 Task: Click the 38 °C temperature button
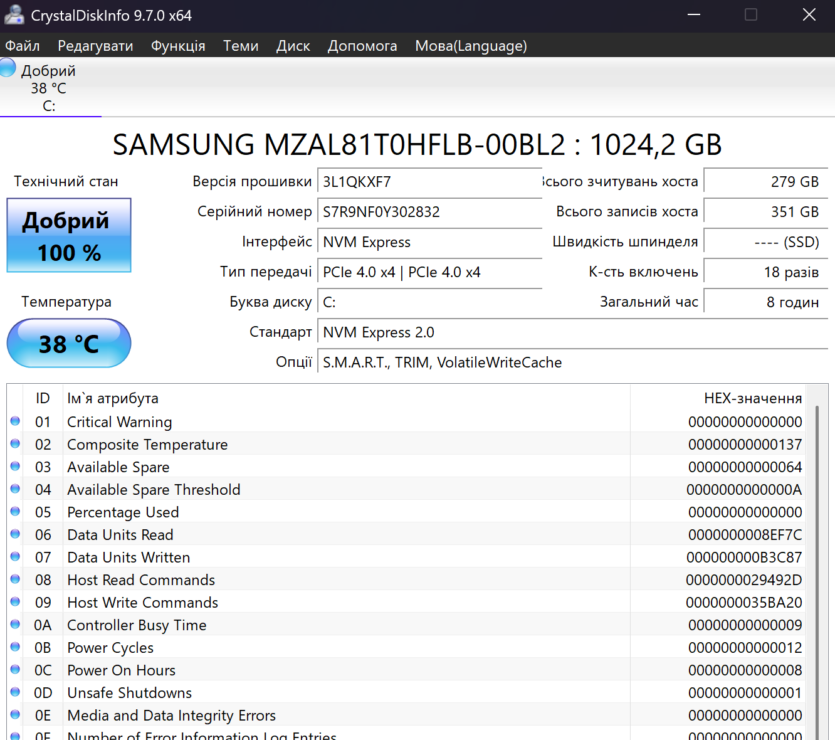[69, 343]
